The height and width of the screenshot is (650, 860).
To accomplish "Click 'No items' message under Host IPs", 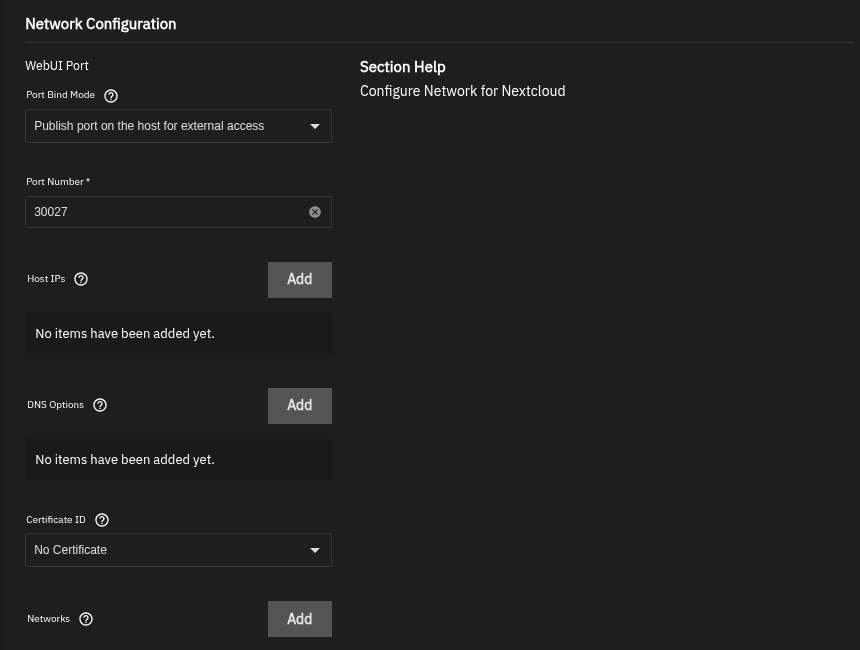I will (x=125, y=334).
